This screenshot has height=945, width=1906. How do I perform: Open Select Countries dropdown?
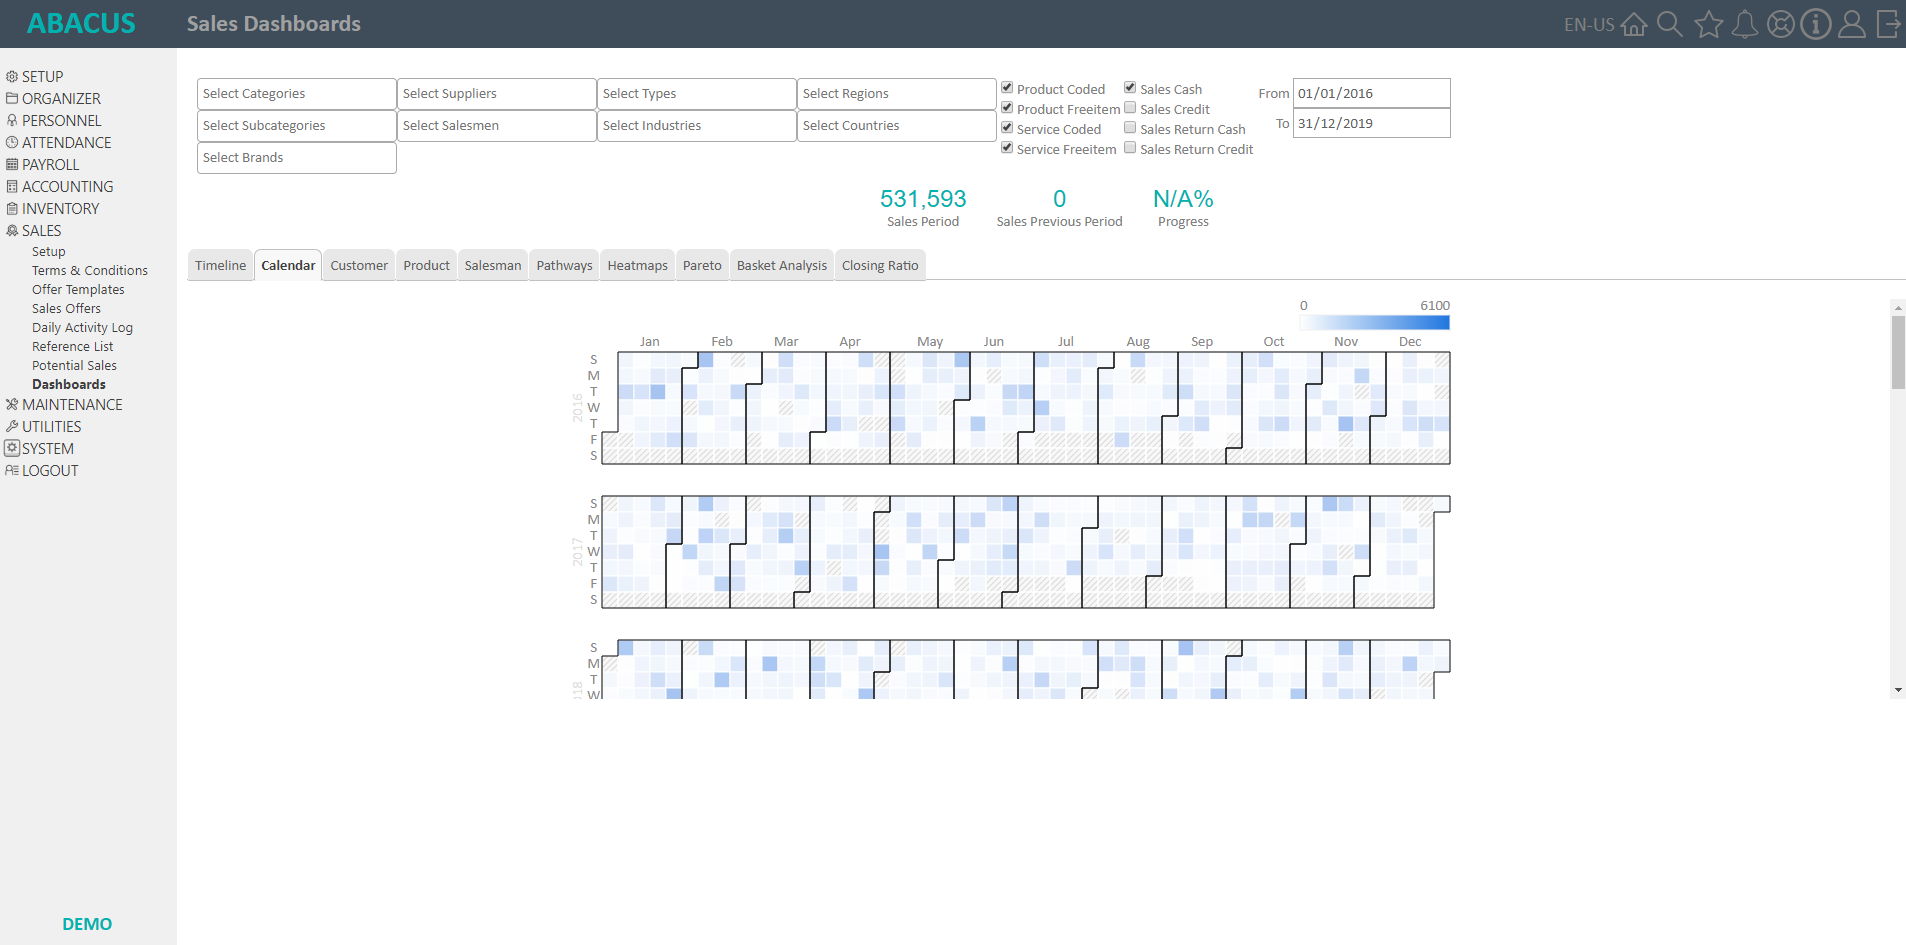tap(897, 126)
